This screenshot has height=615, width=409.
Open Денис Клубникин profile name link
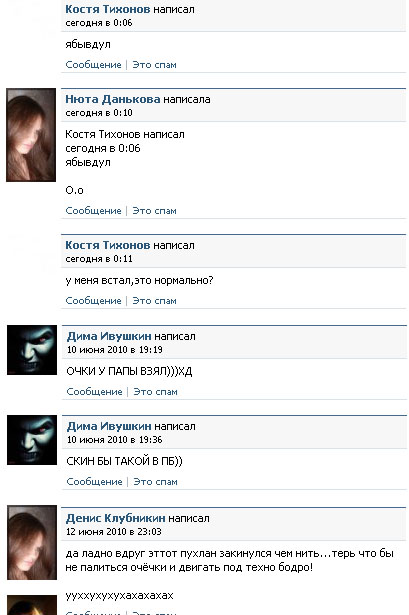(x=116, y=518)
